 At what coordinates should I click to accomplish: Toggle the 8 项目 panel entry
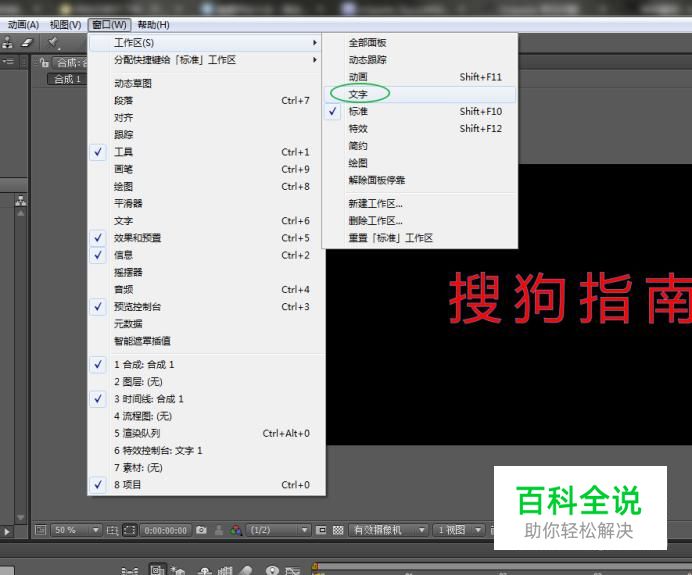[x=207, y=485]
